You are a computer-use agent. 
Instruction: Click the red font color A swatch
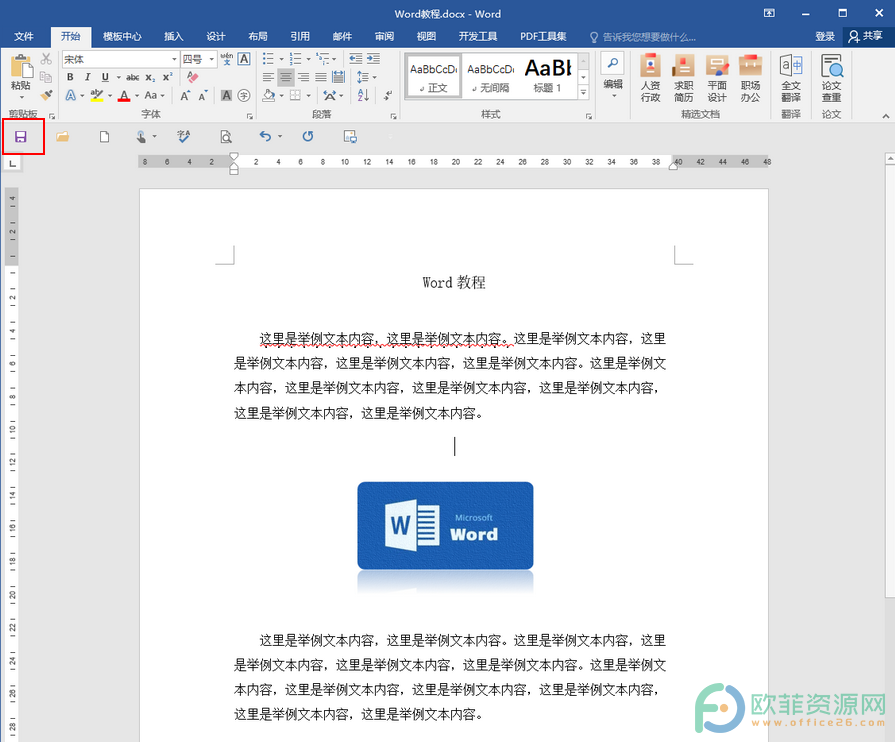coord(124,95)
